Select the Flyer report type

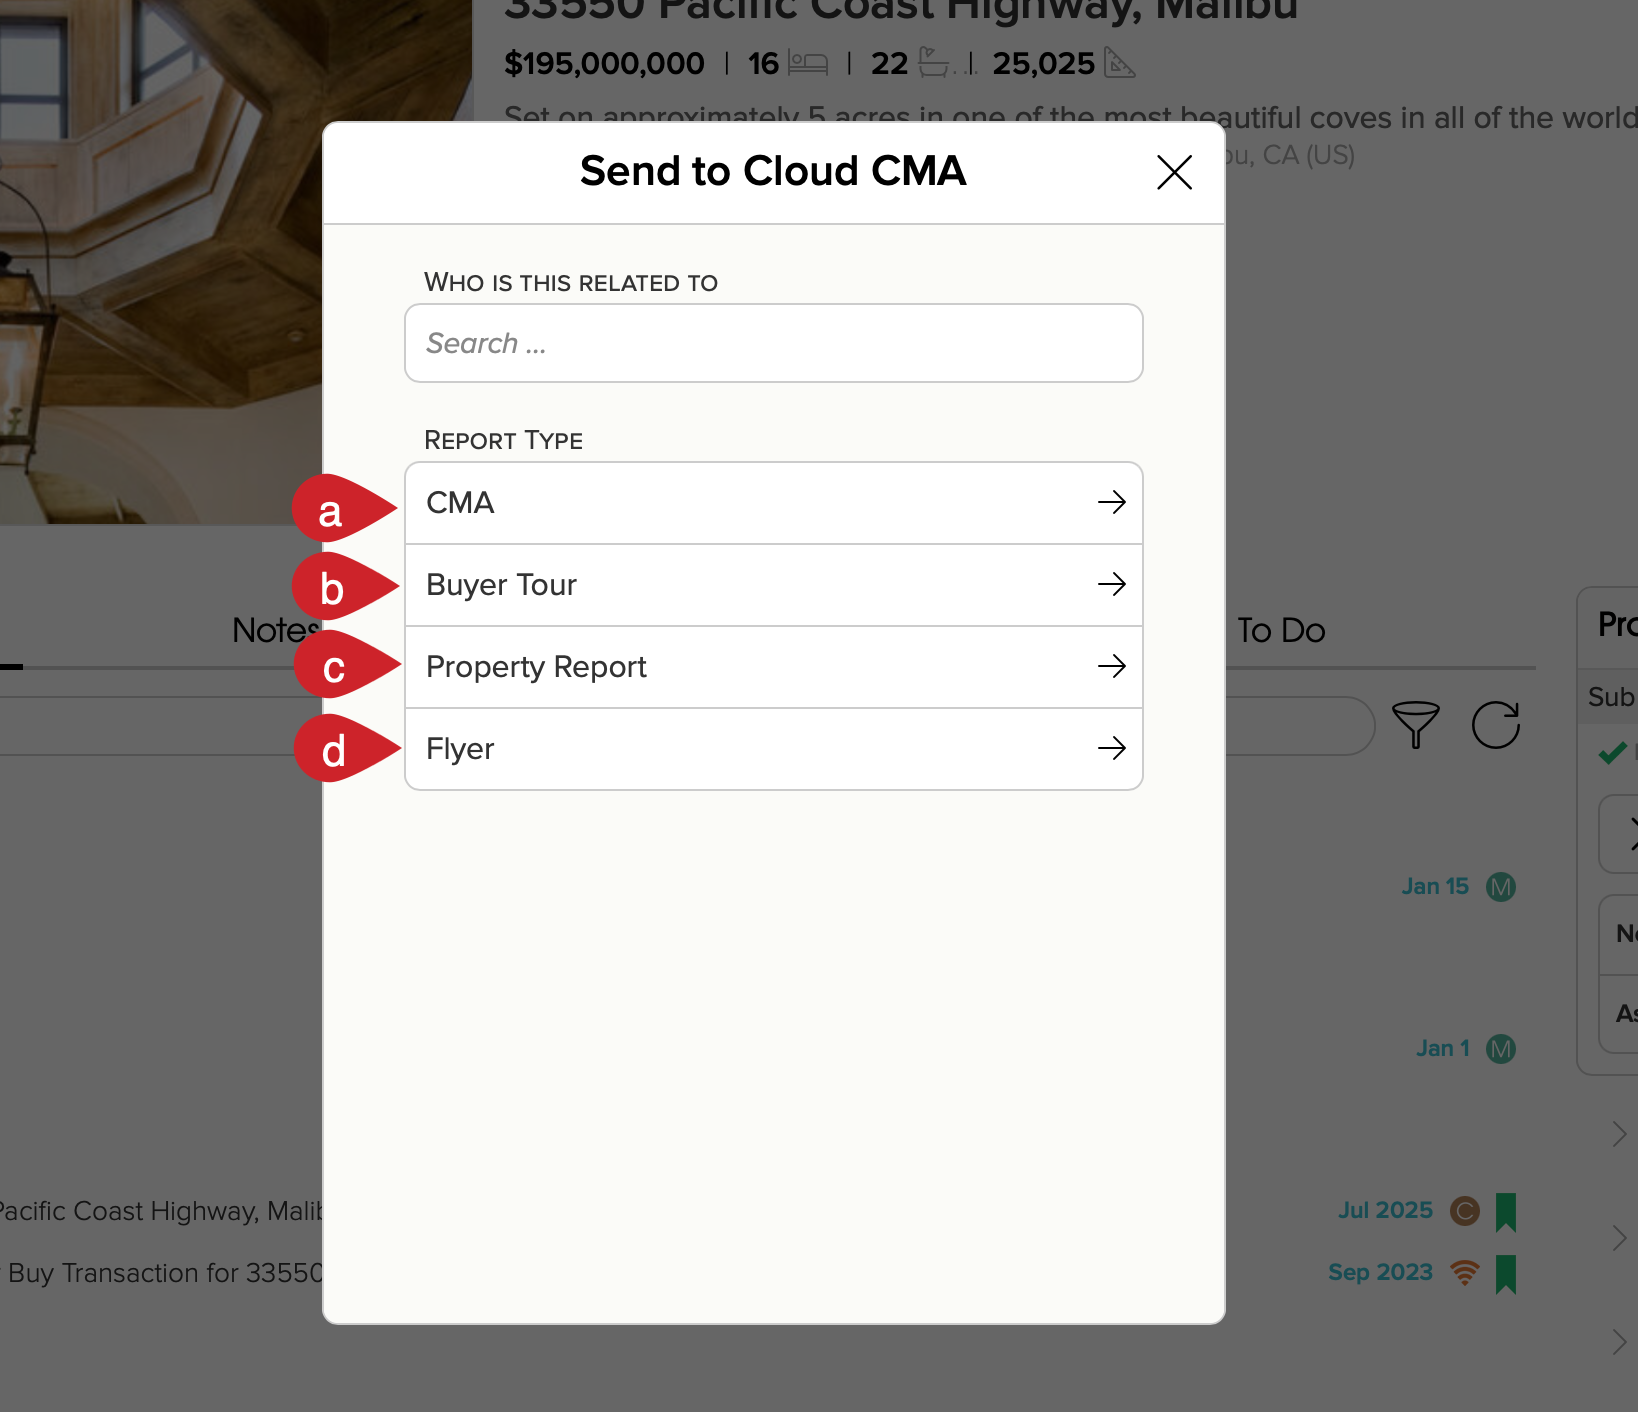click(x=774, y=749)
